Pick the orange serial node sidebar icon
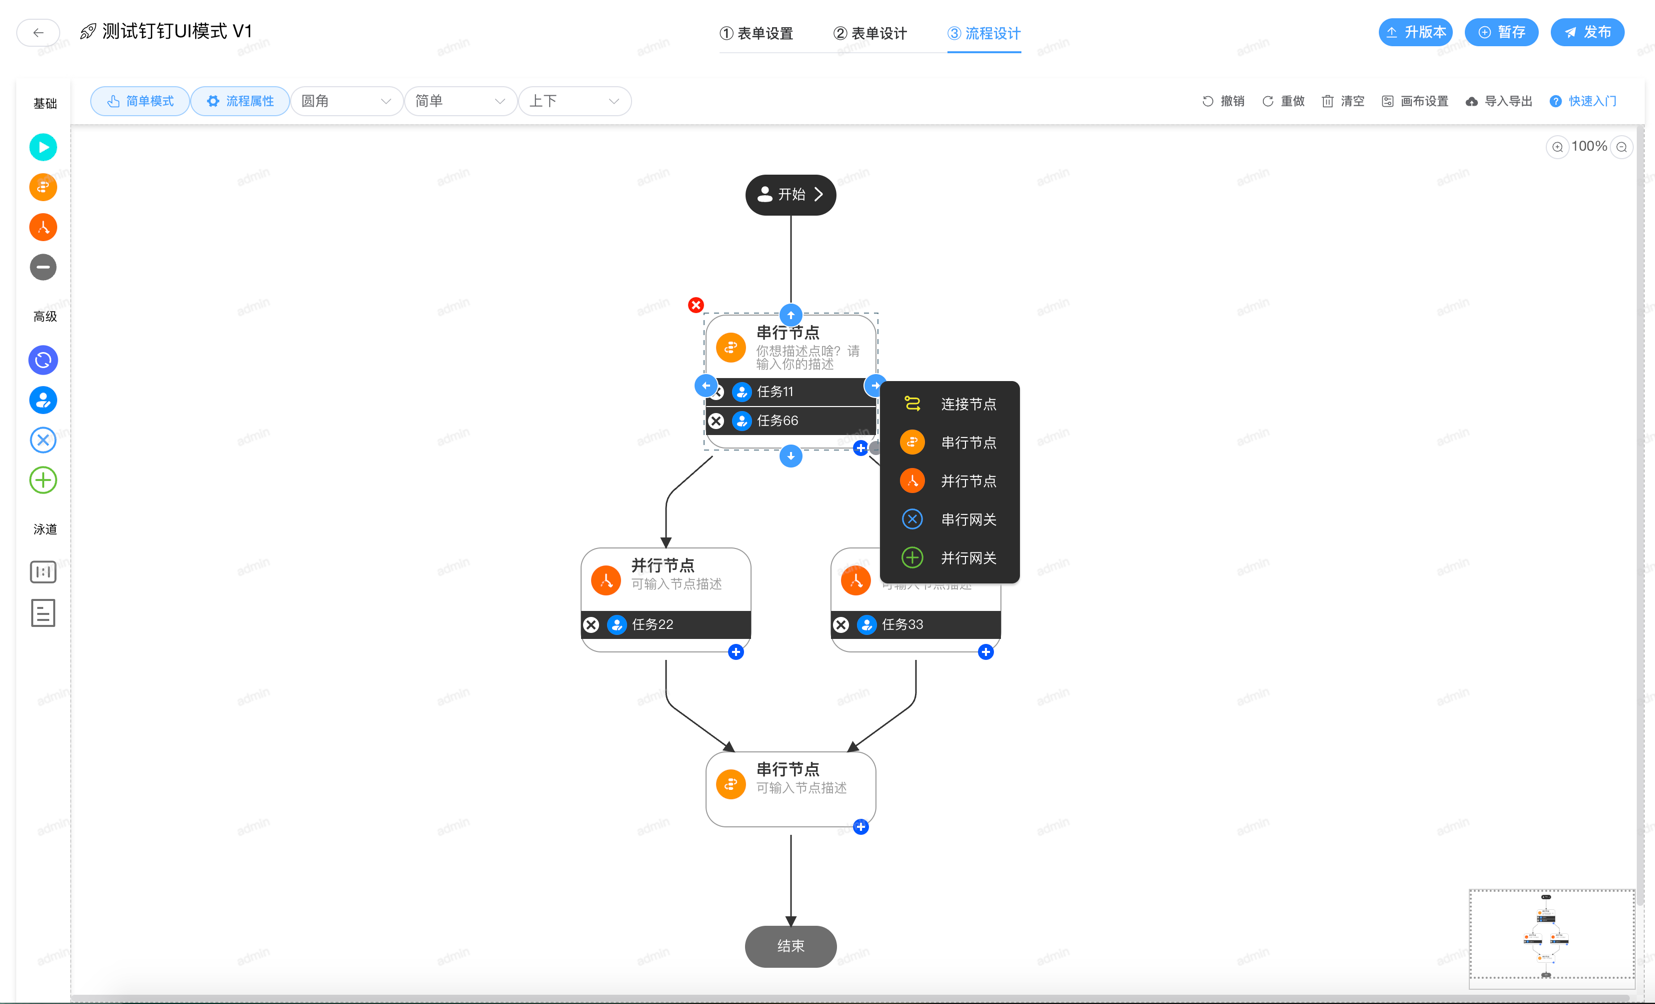Image resolution: width=1655 pixels, height=1004 pixels. [43, 187]
